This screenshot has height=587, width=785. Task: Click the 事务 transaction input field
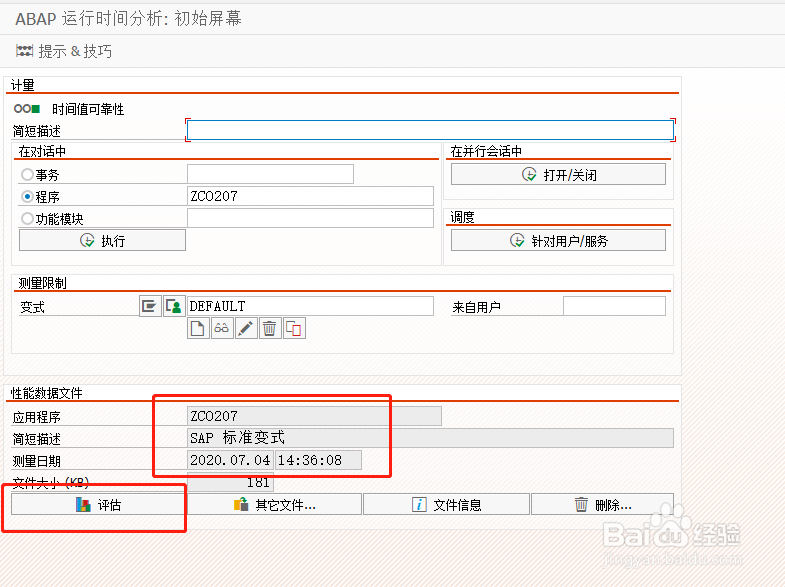tap(270, 174)
